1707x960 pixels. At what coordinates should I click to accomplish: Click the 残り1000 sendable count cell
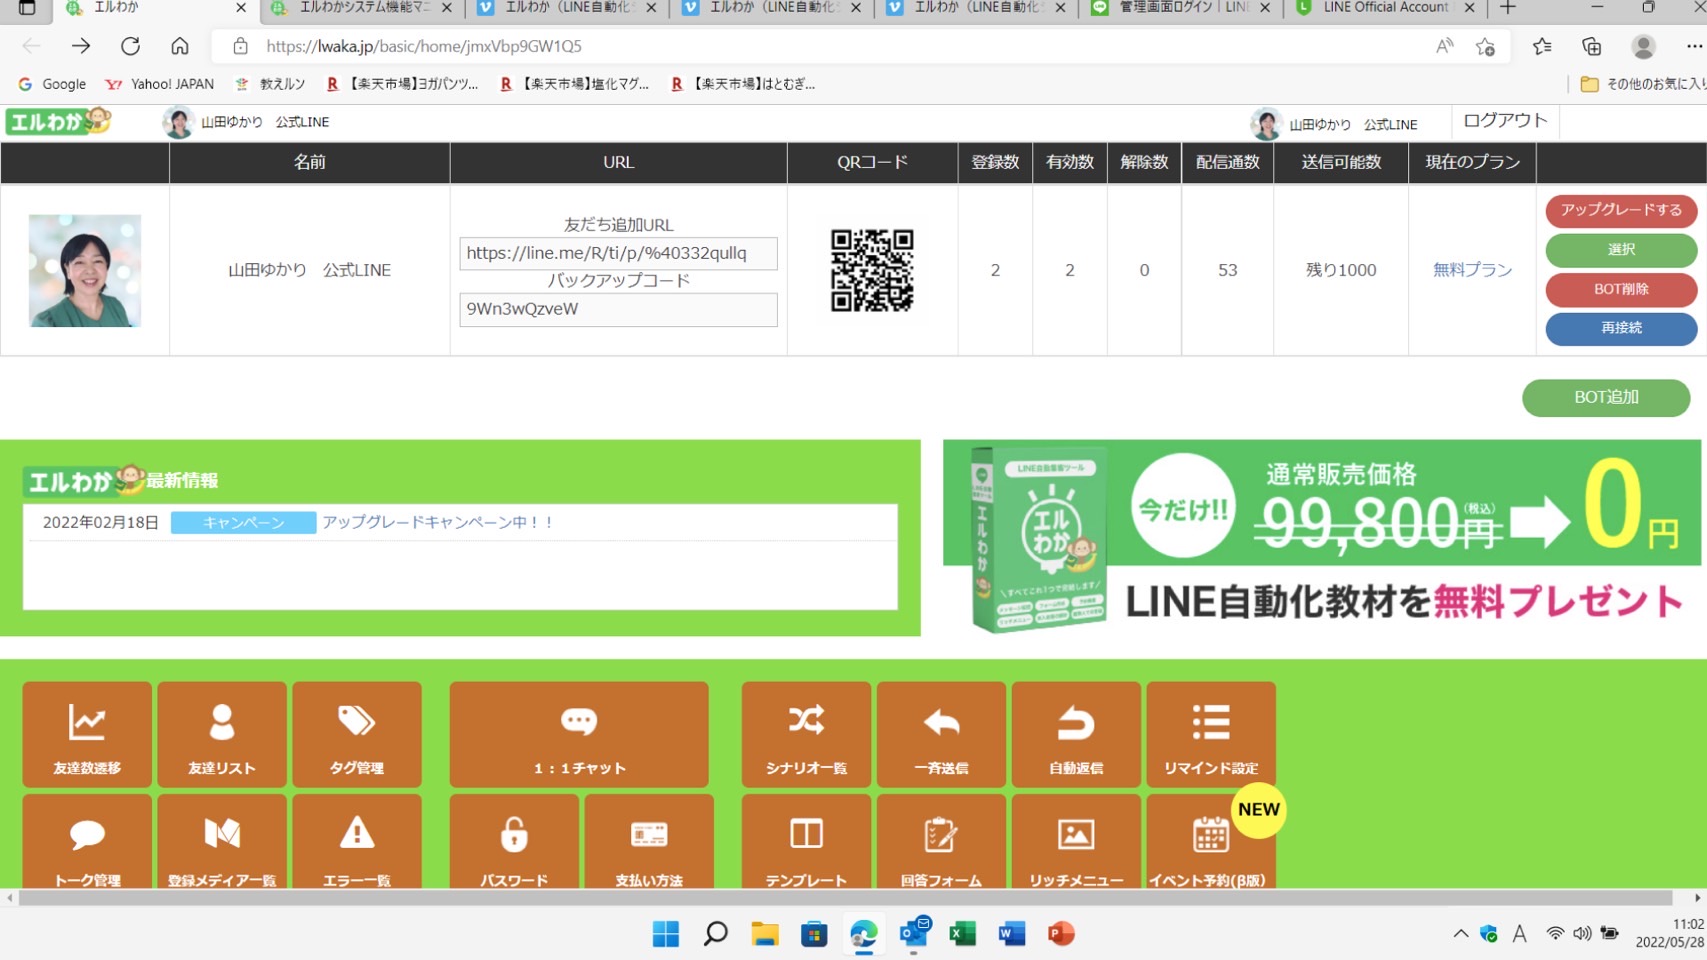(x=1341, y=270)
